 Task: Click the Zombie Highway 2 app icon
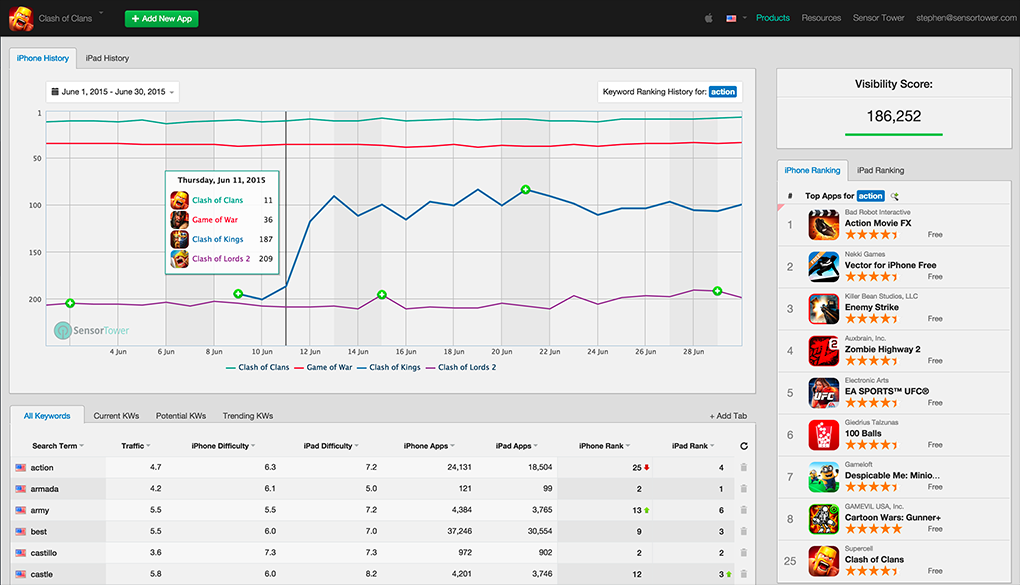tap(824, 352)
